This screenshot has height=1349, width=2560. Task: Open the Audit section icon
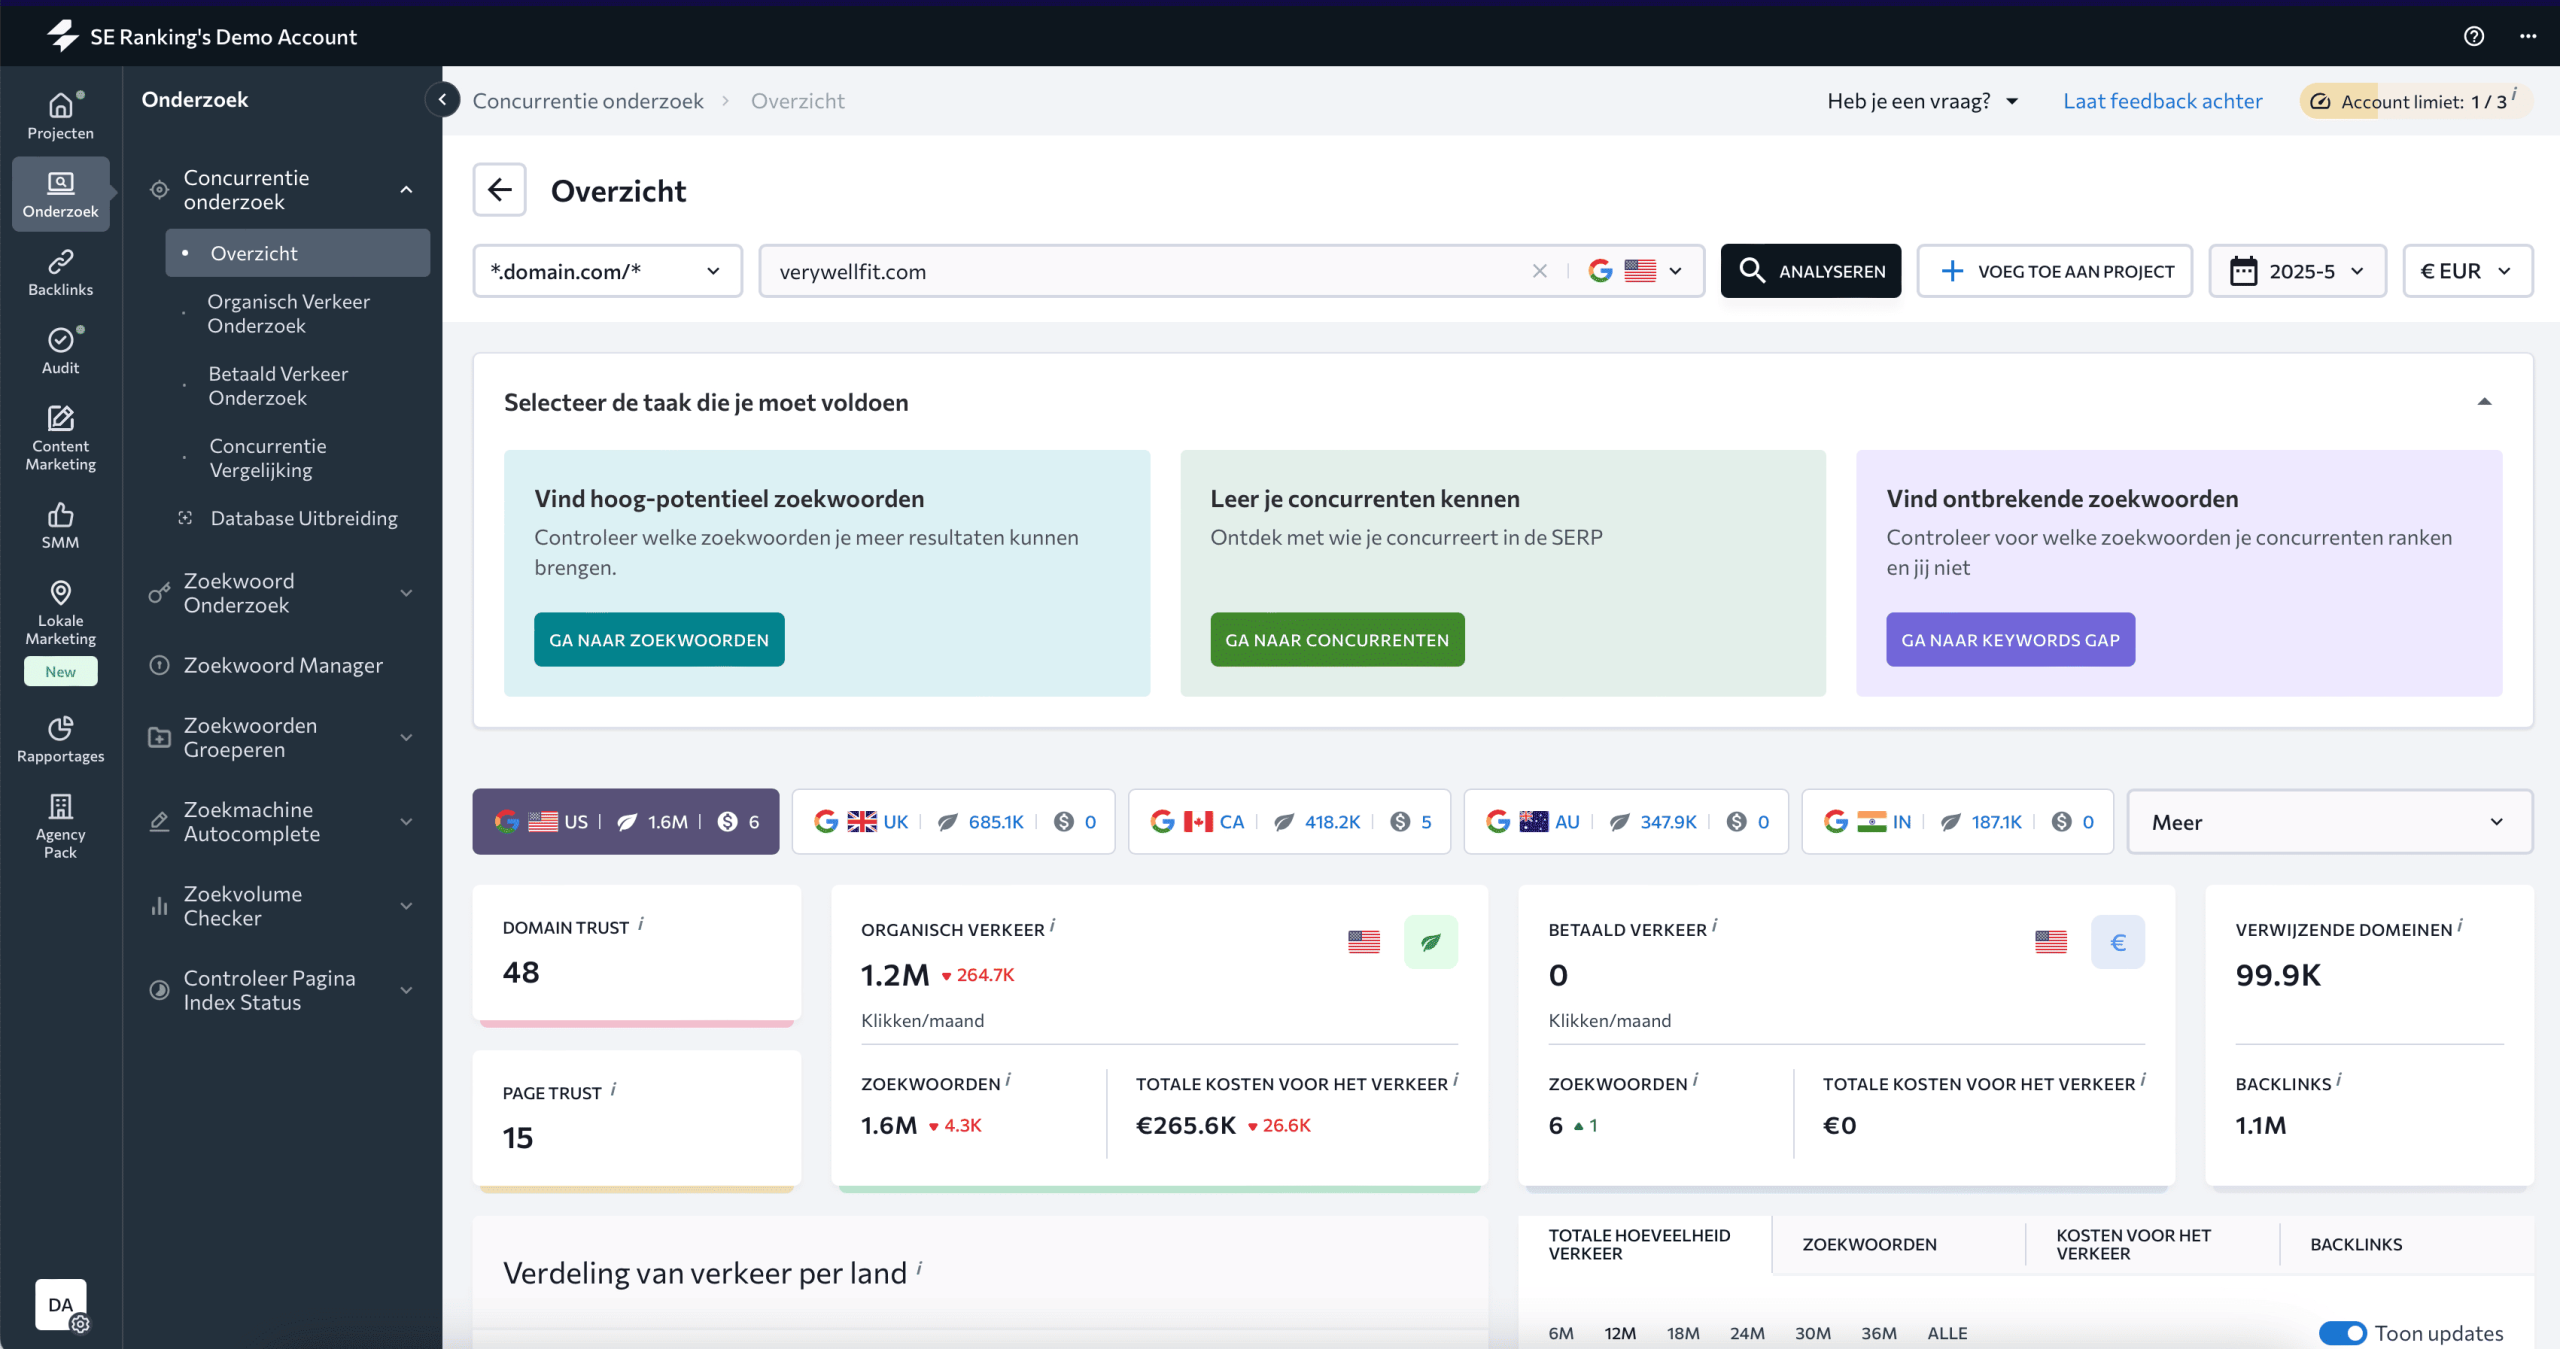[60, 340]
